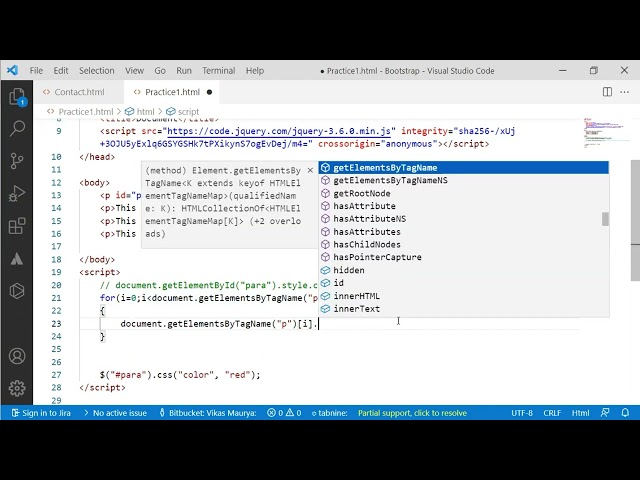The width and height of the screenshot is (640, 480).
Task: Place cursor on the </body> line
Action: coord(97,259)
